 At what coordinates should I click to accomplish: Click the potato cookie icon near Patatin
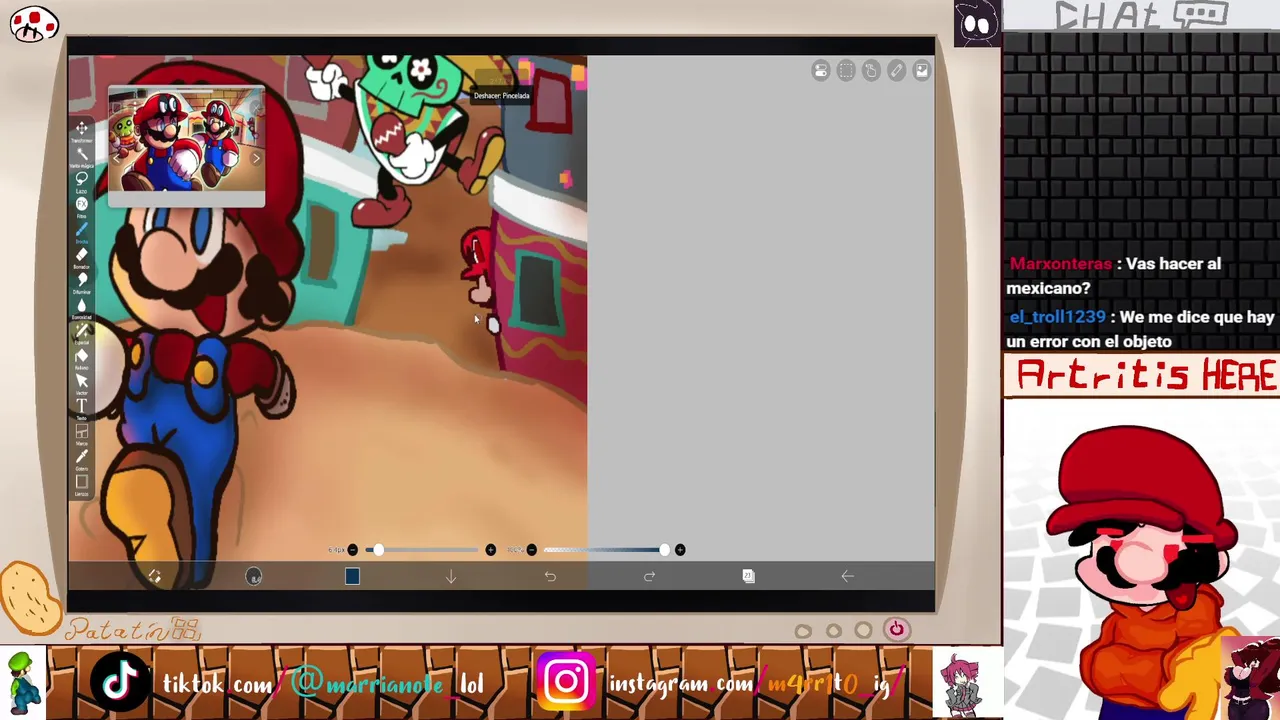click(31, 597)
